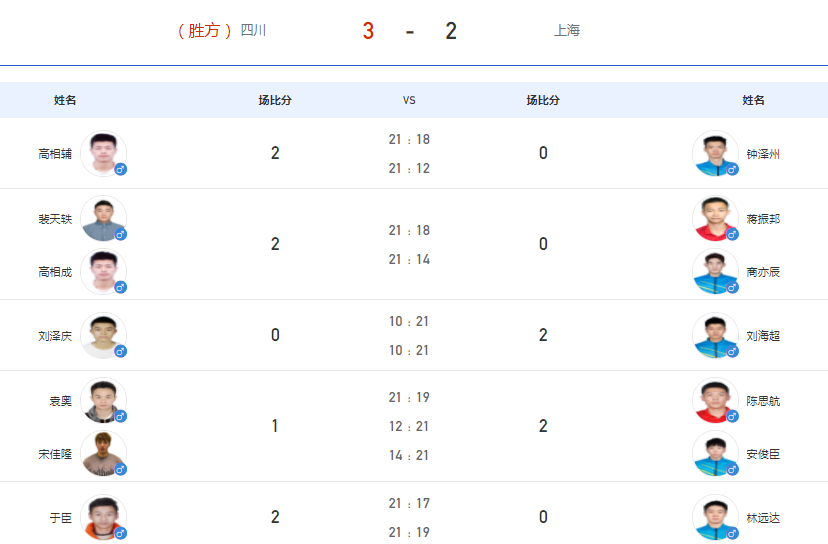Click the male gender icon on 钟泽州's avatar

tap(732, 170)
